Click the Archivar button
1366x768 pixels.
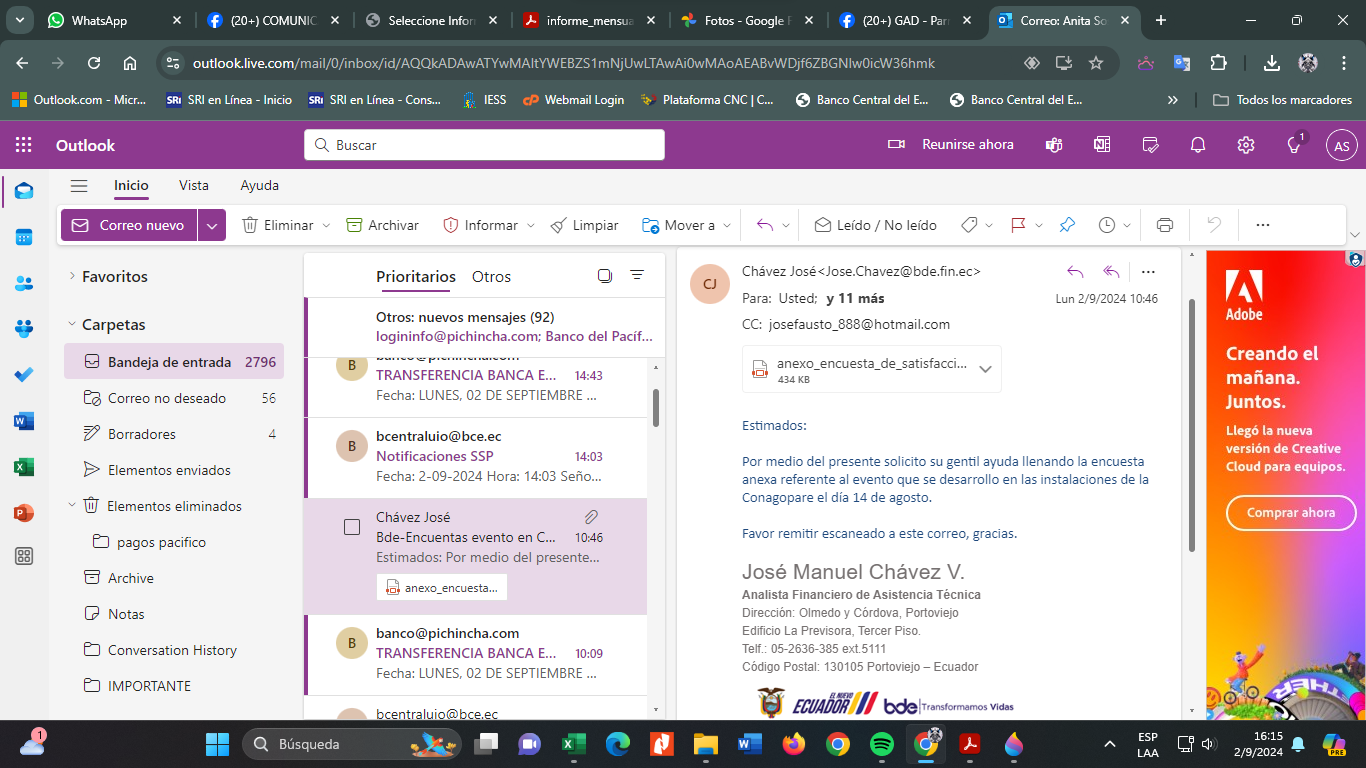click(x=382, y=225)
